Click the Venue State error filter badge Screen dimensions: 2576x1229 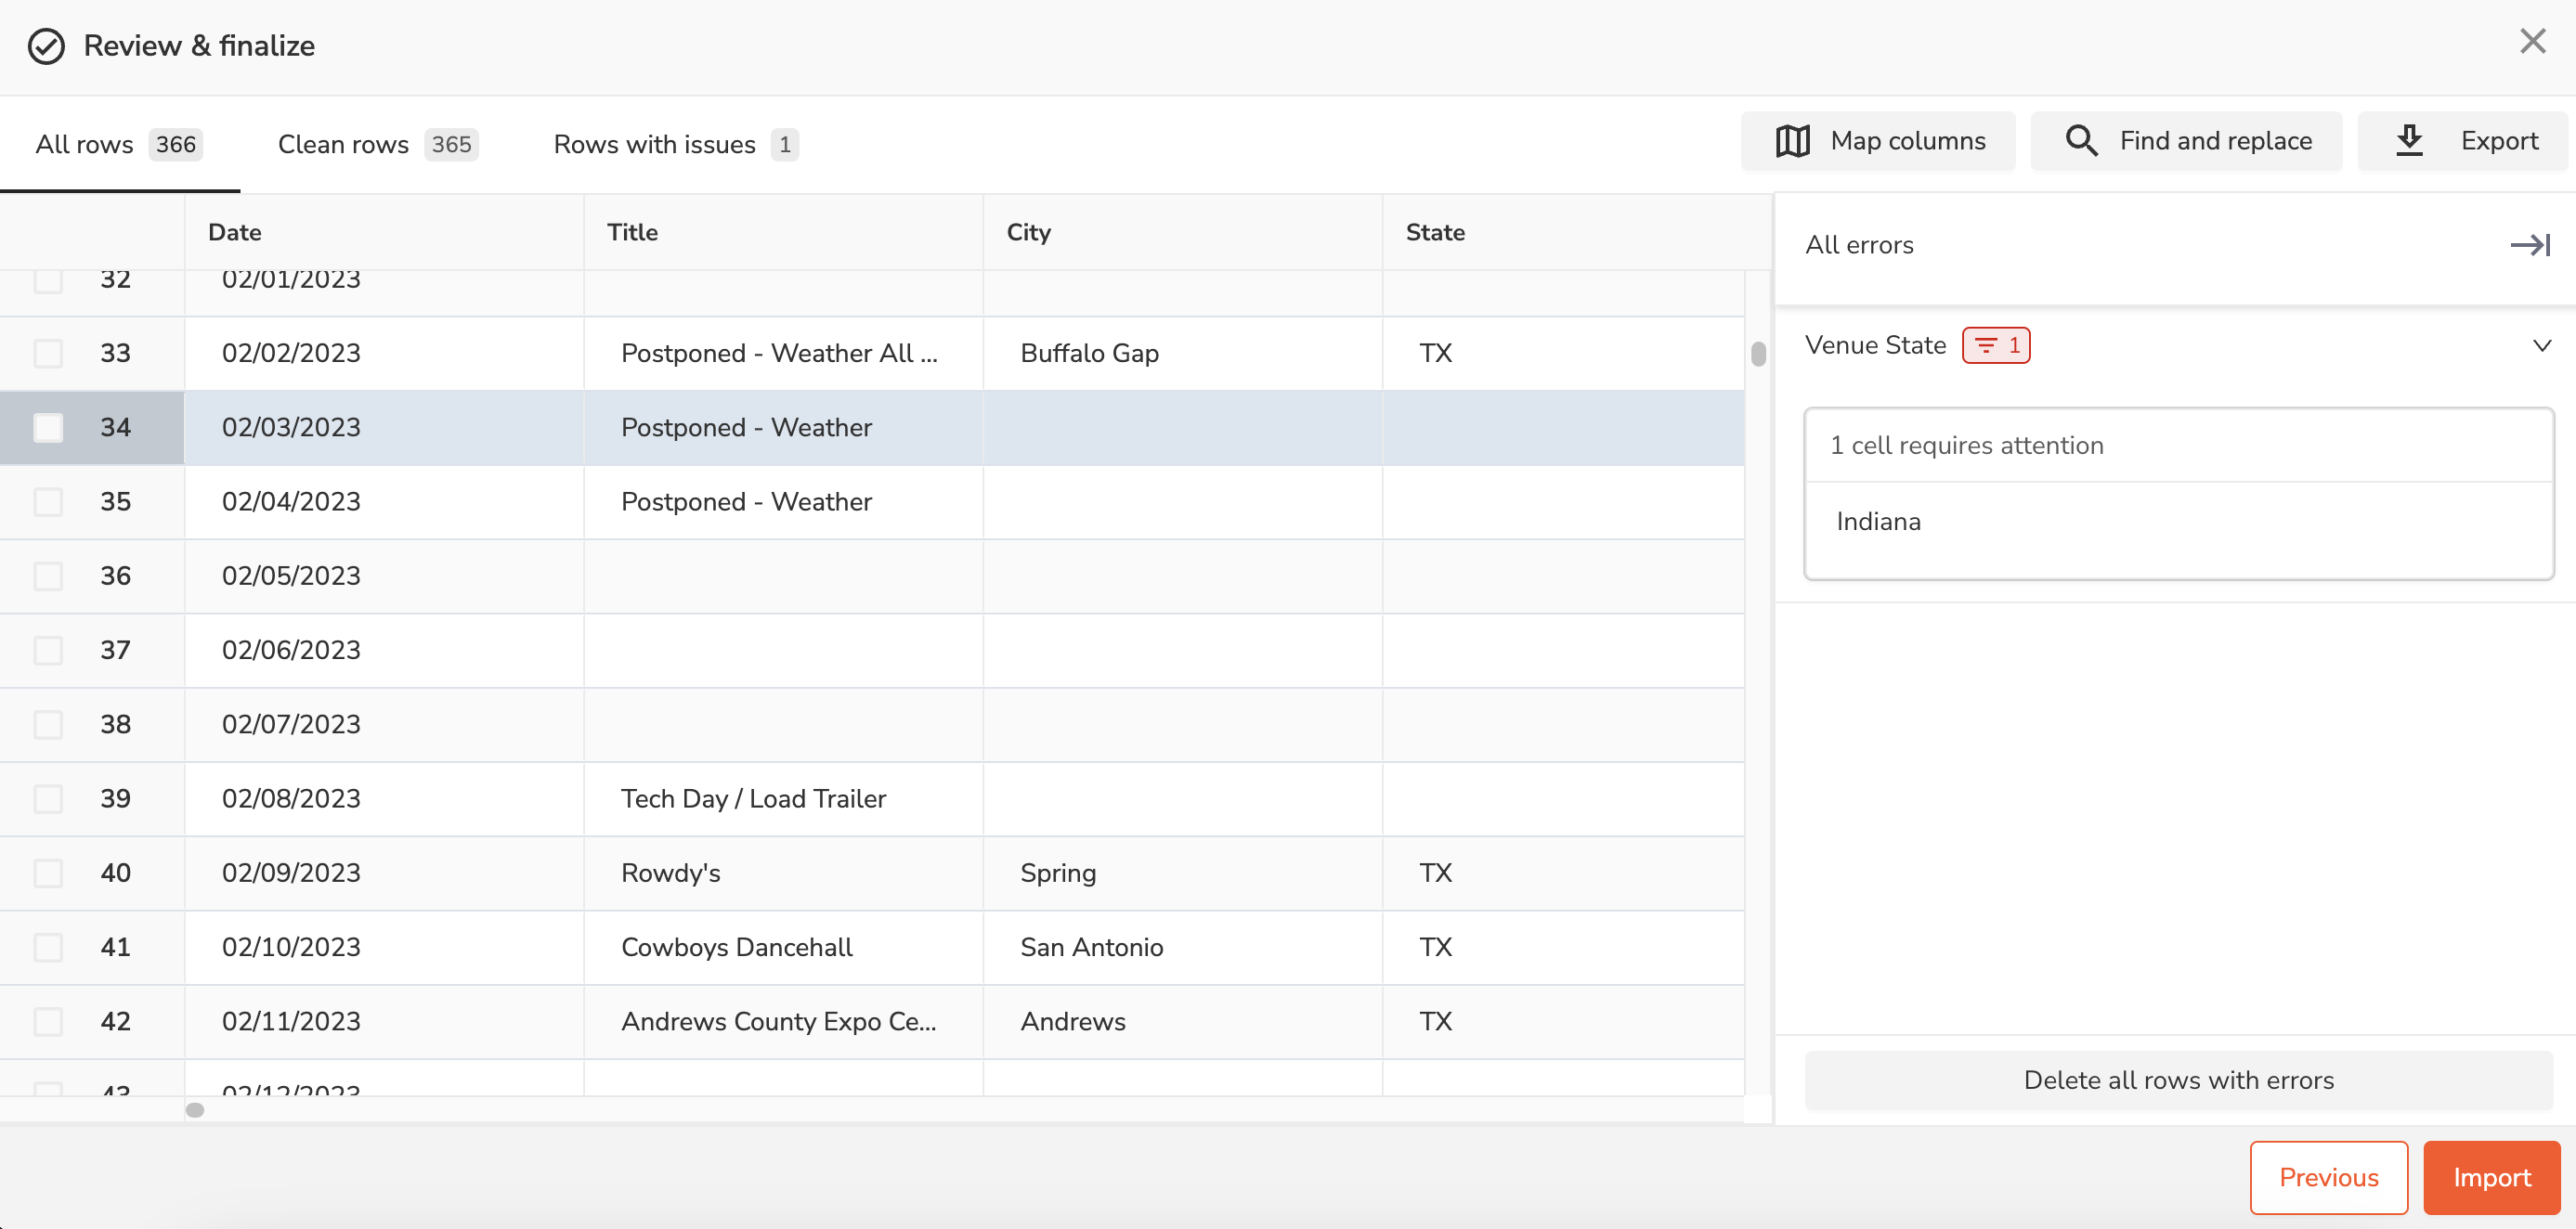point(1995,345)
